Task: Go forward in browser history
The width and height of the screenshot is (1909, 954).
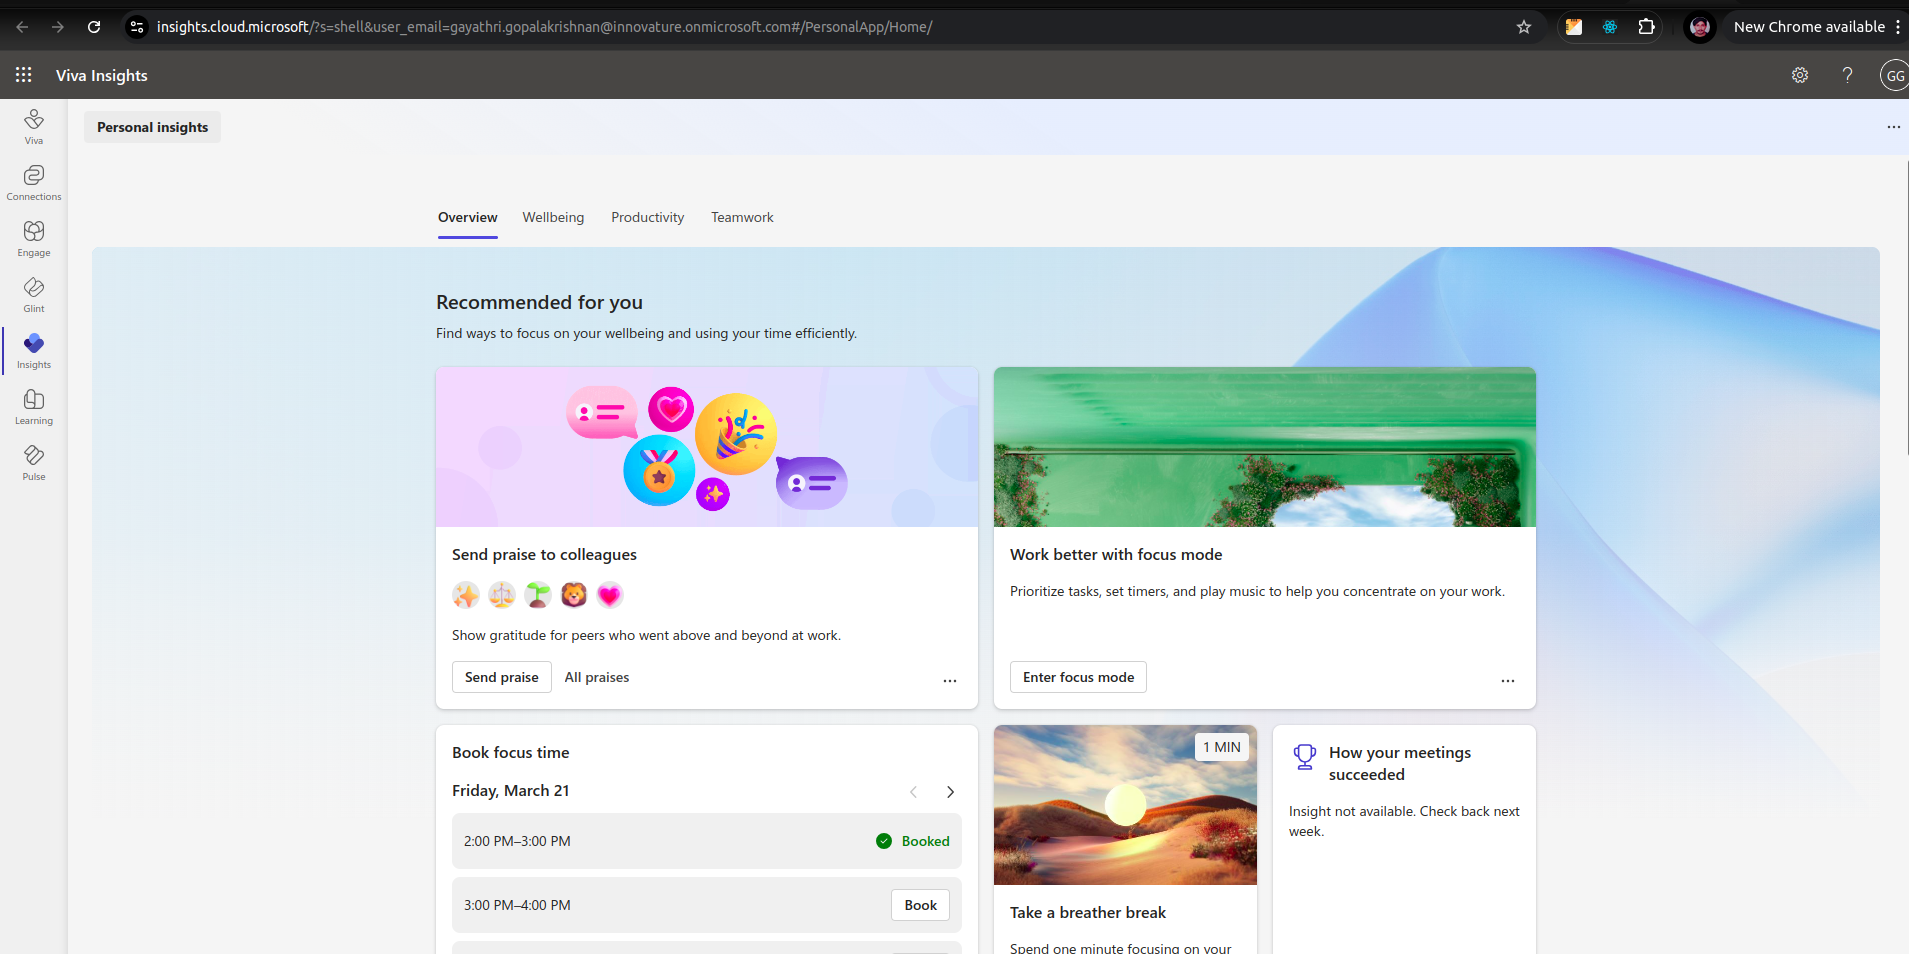Action: pos(58,27)
